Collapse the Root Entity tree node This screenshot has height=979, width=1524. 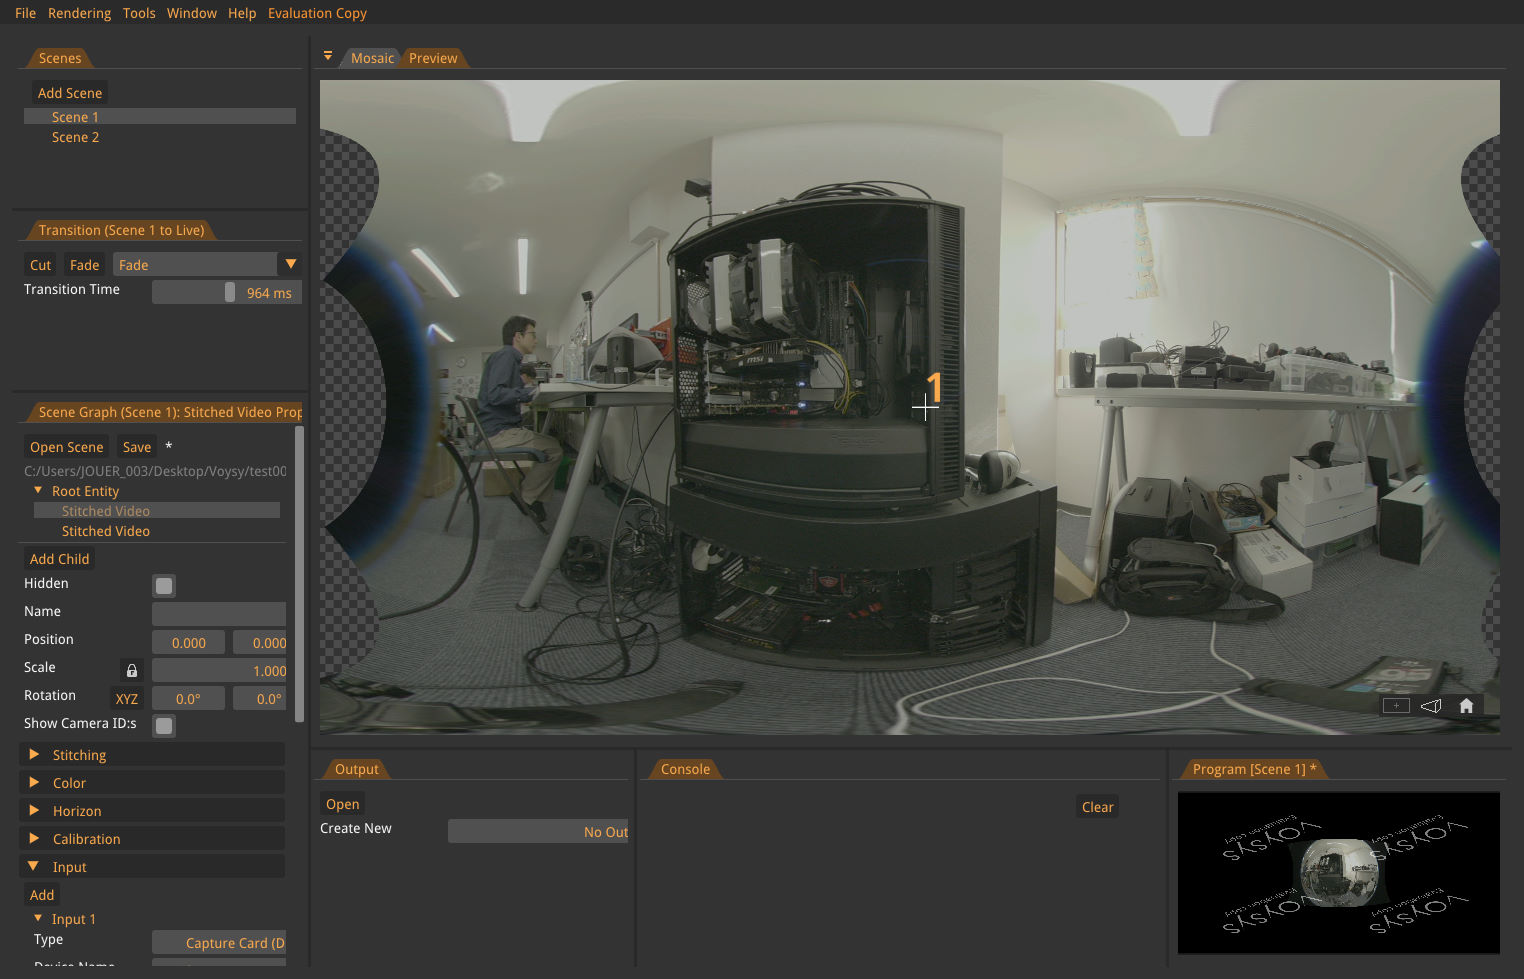[38, 491]
